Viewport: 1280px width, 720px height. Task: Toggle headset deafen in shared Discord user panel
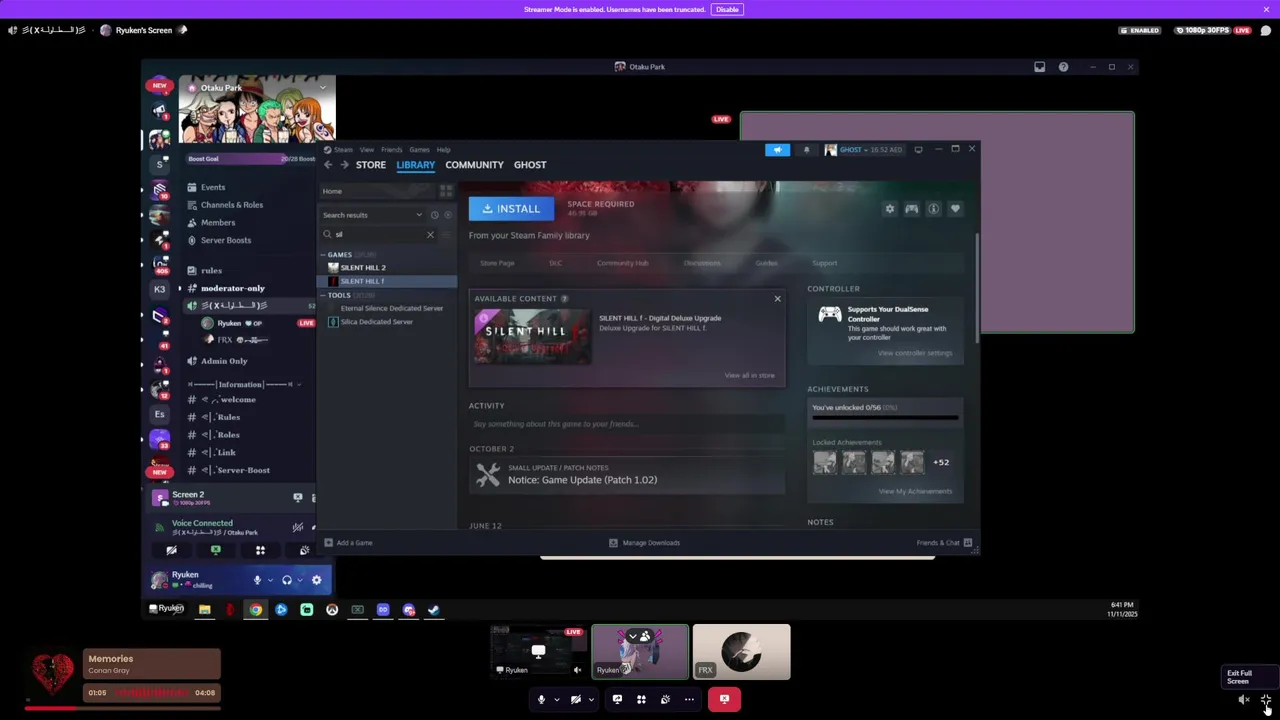pyautogui.click(x=287, y=580)
